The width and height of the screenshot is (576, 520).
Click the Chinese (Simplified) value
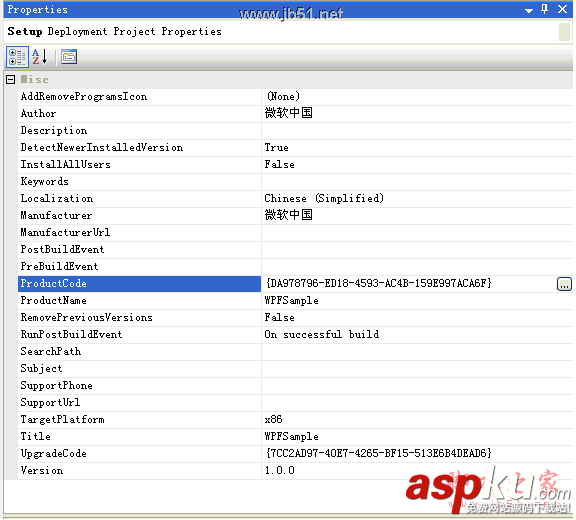click(324, 199)
